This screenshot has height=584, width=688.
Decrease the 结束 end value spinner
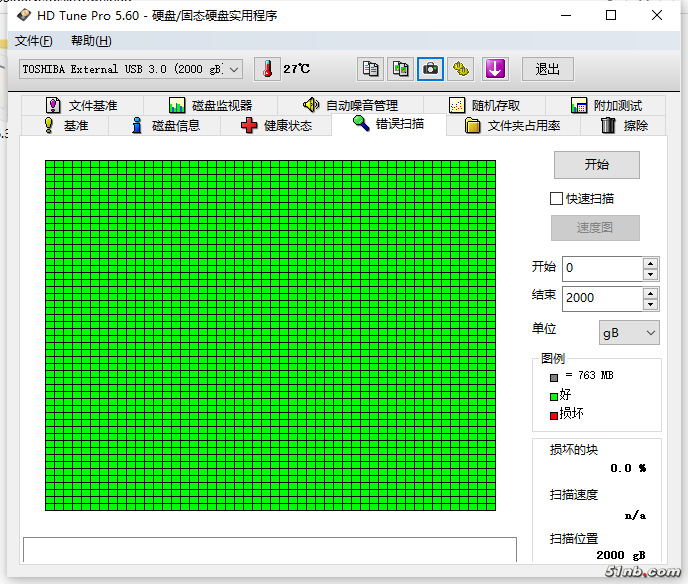pos(651,303)
